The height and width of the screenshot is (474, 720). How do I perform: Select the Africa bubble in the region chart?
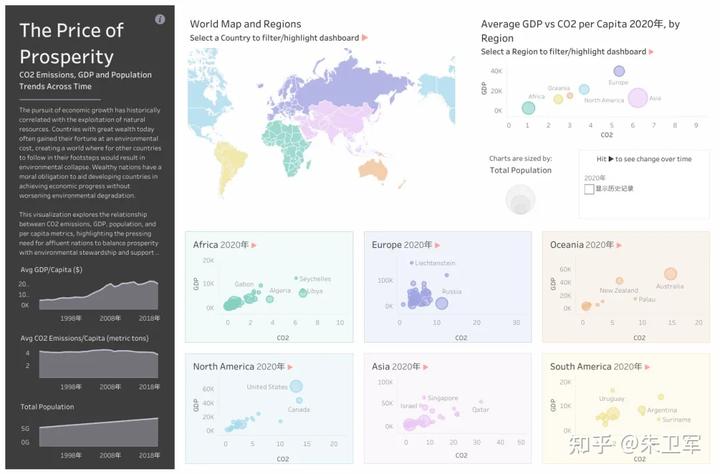click(529, 108)
